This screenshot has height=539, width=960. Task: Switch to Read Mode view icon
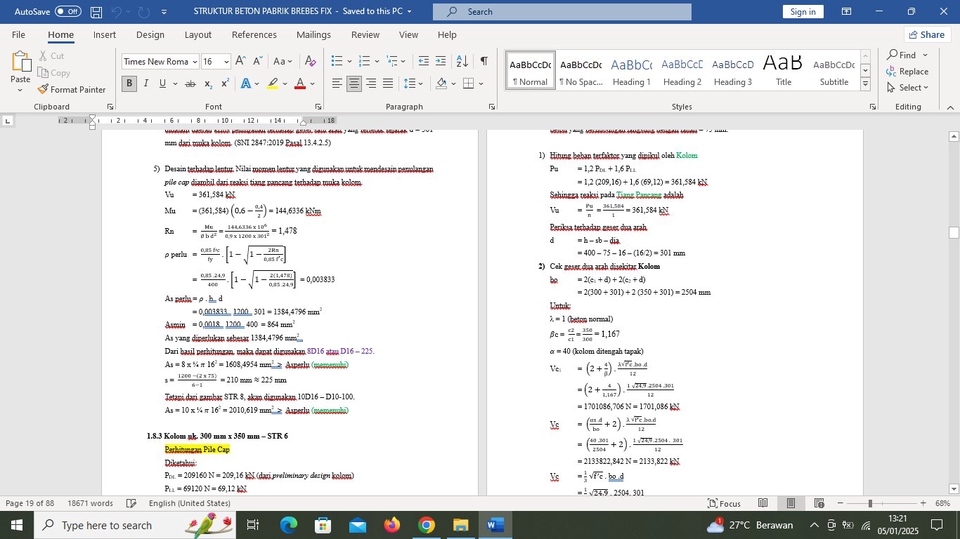point(763,503)
